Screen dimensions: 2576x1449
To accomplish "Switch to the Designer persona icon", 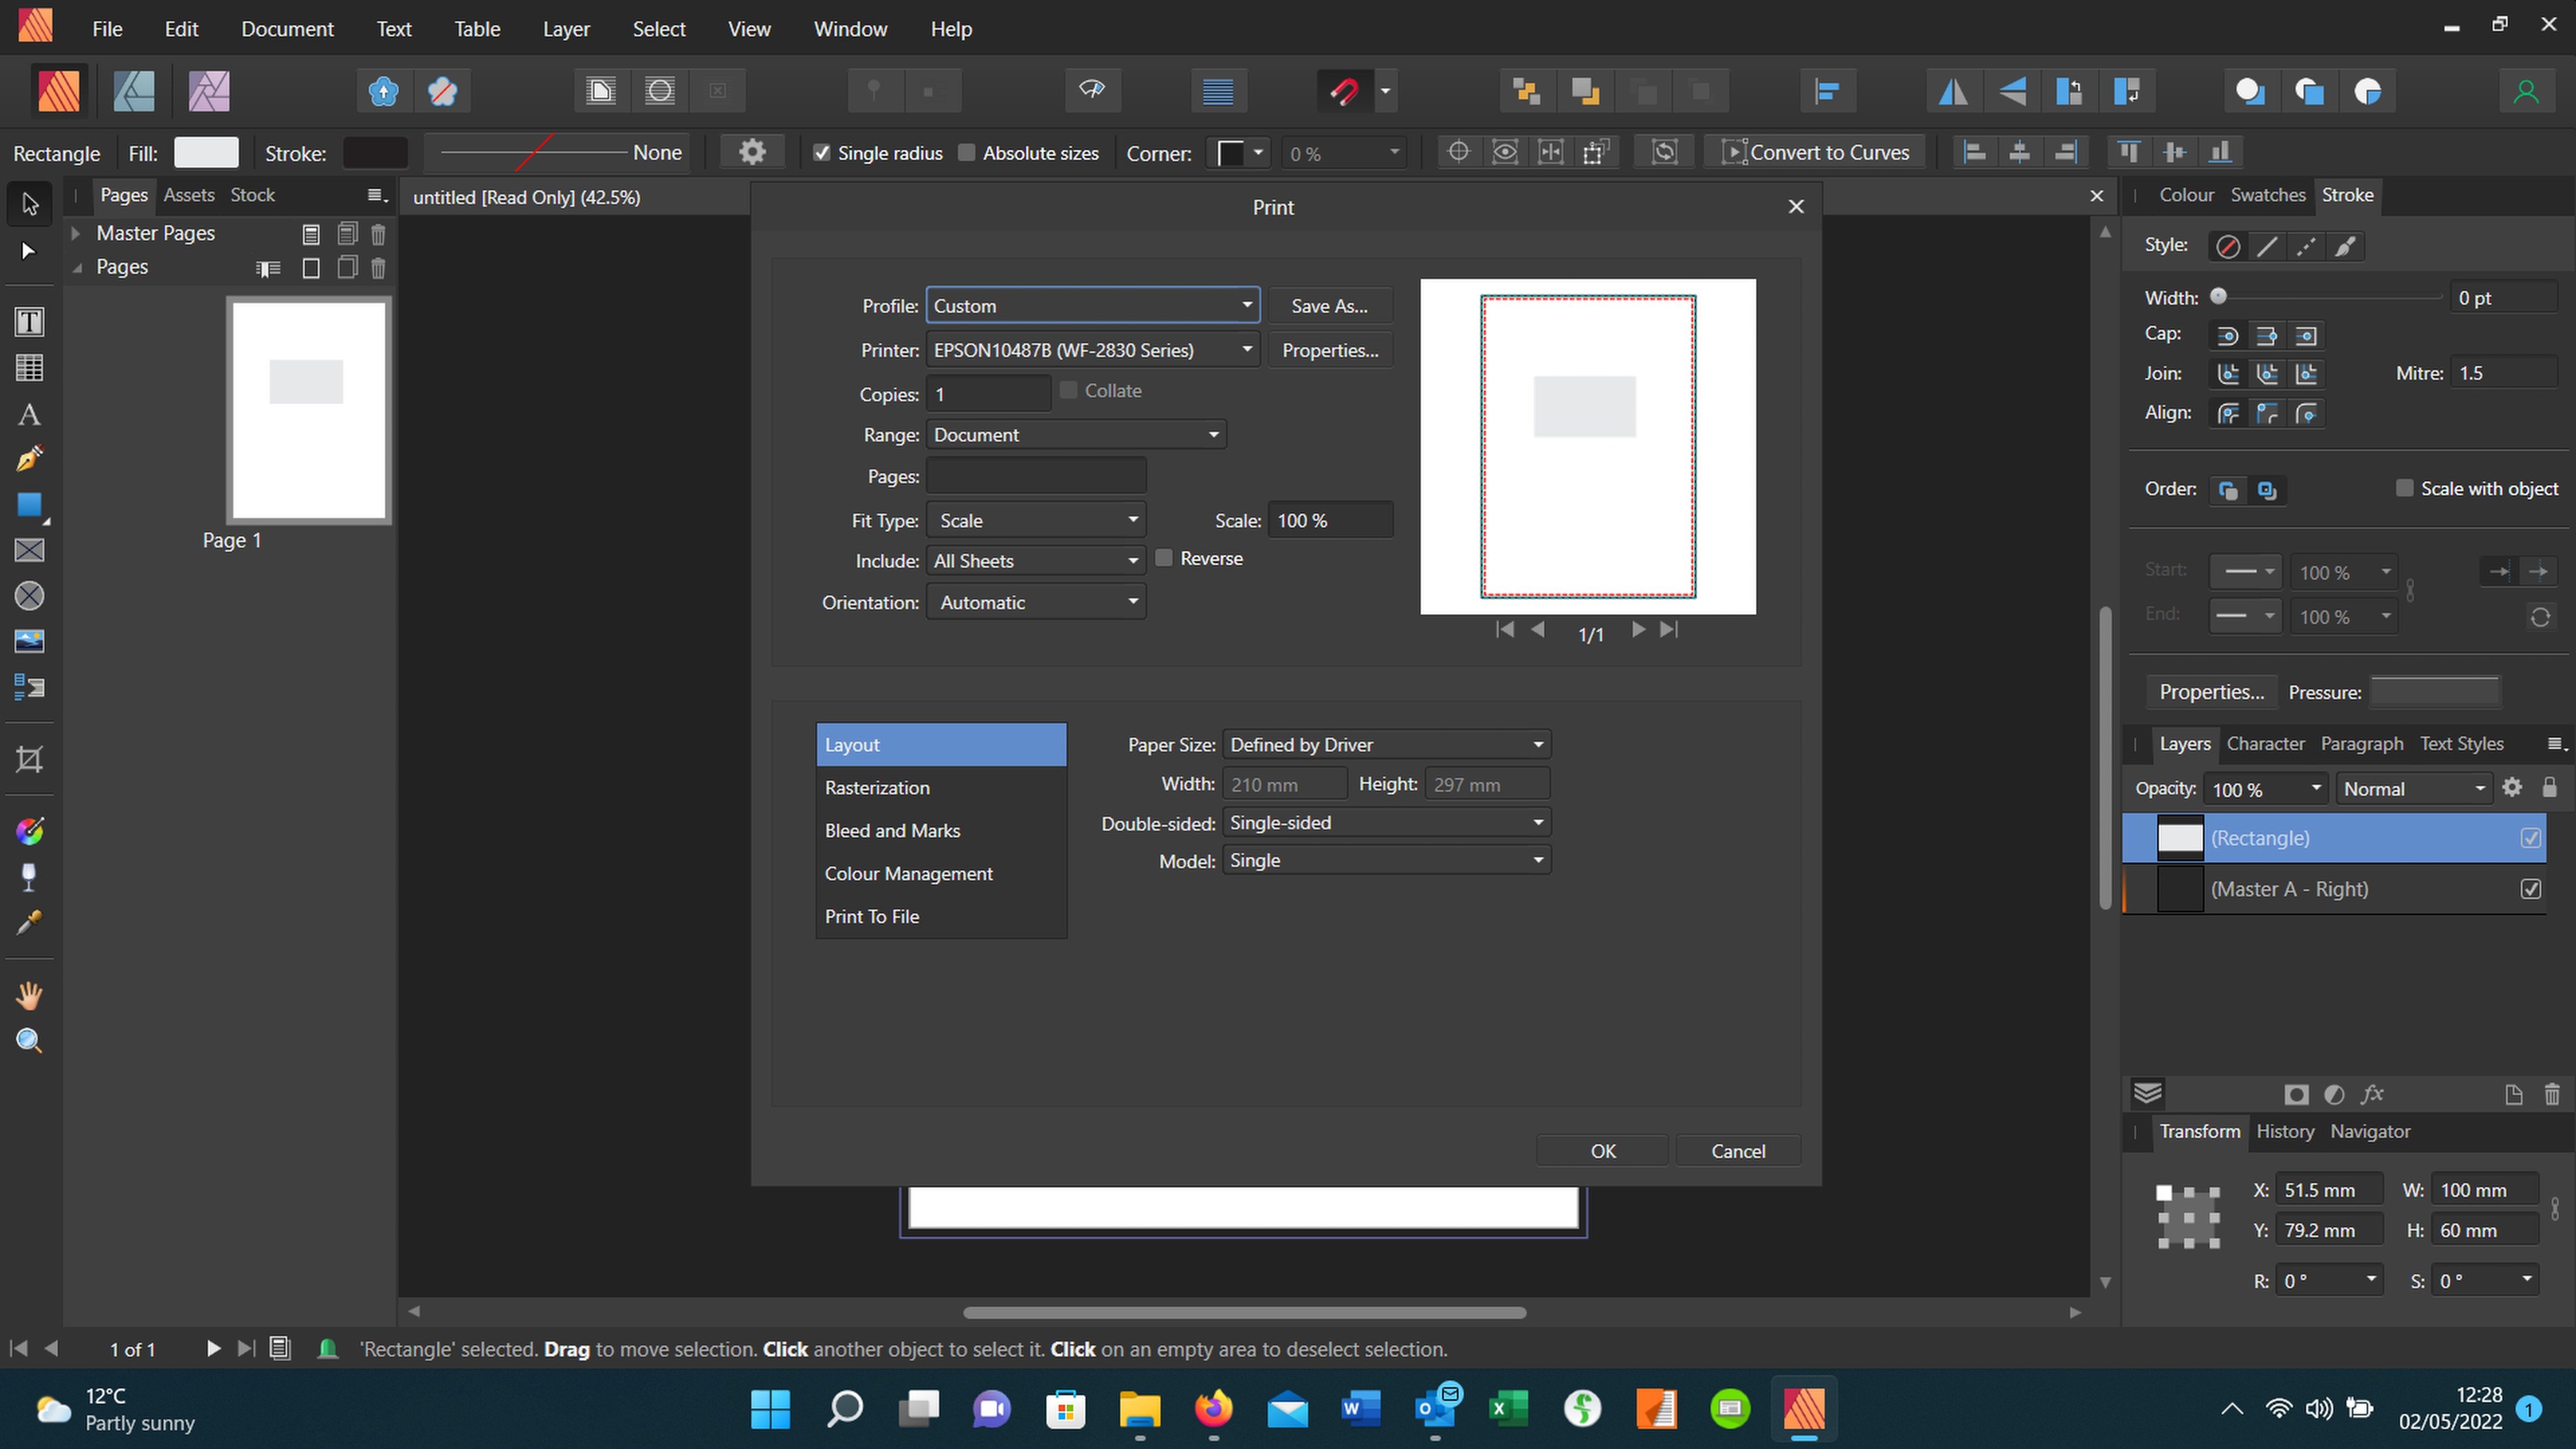I will tap(134, 91).
